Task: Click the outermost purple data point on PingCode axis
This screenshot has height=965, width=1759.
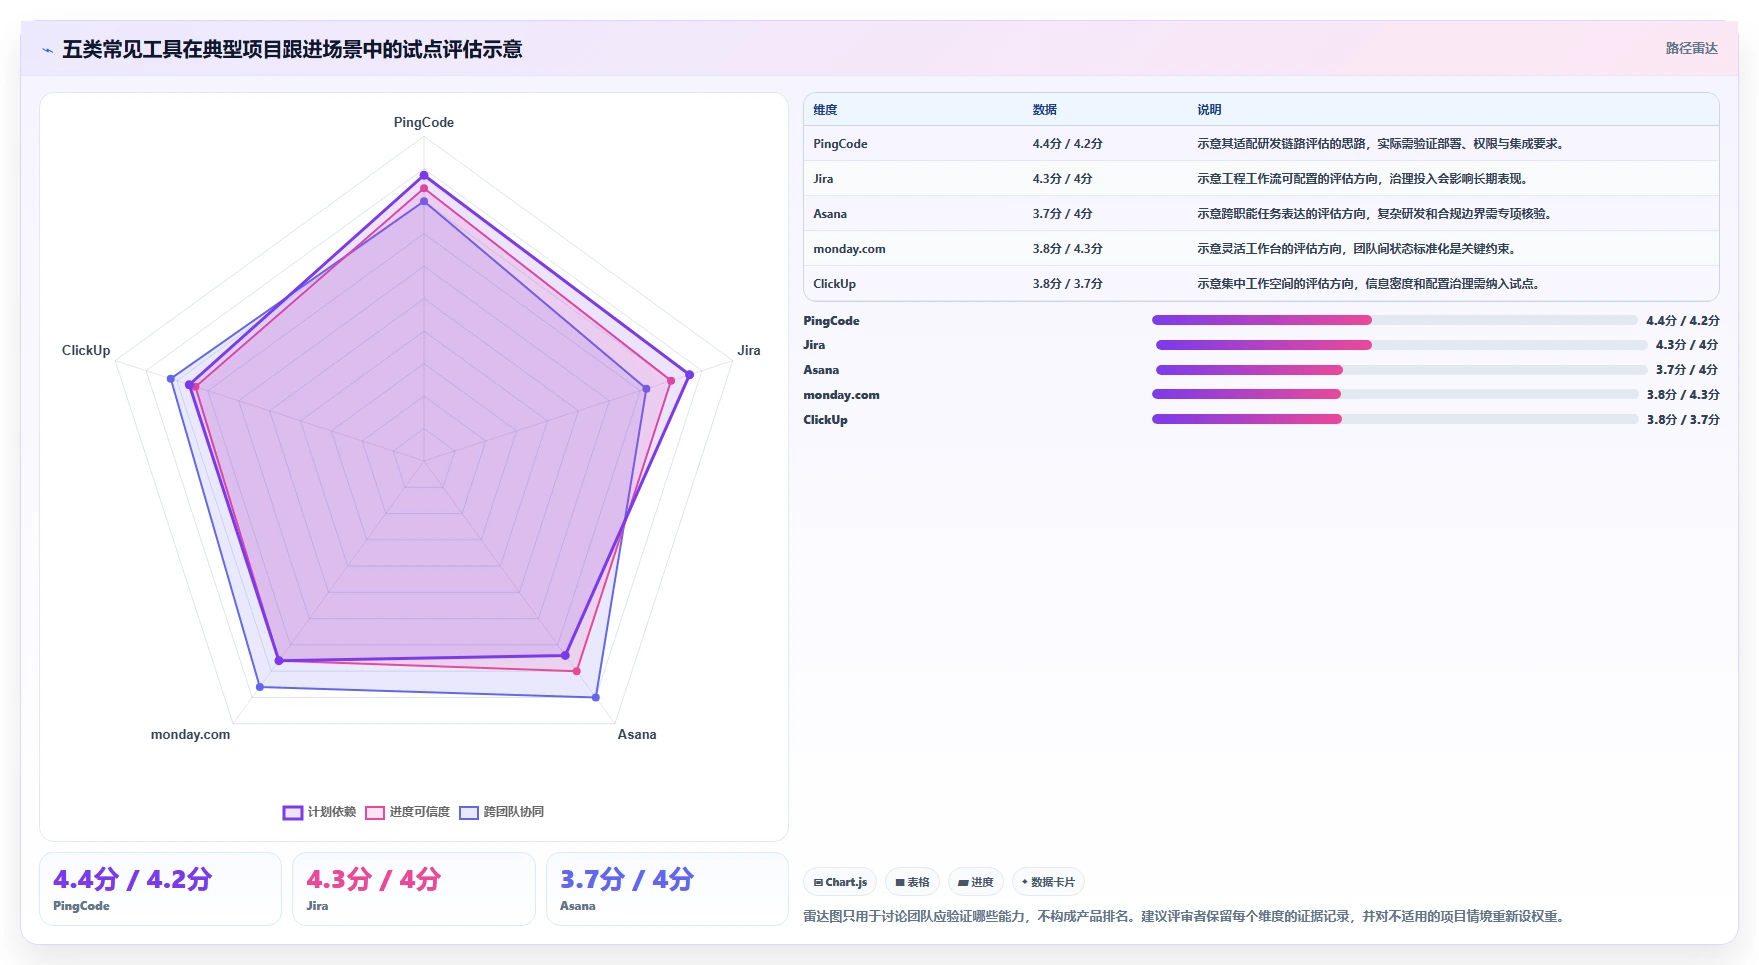Action: click(x=424, y=175)
